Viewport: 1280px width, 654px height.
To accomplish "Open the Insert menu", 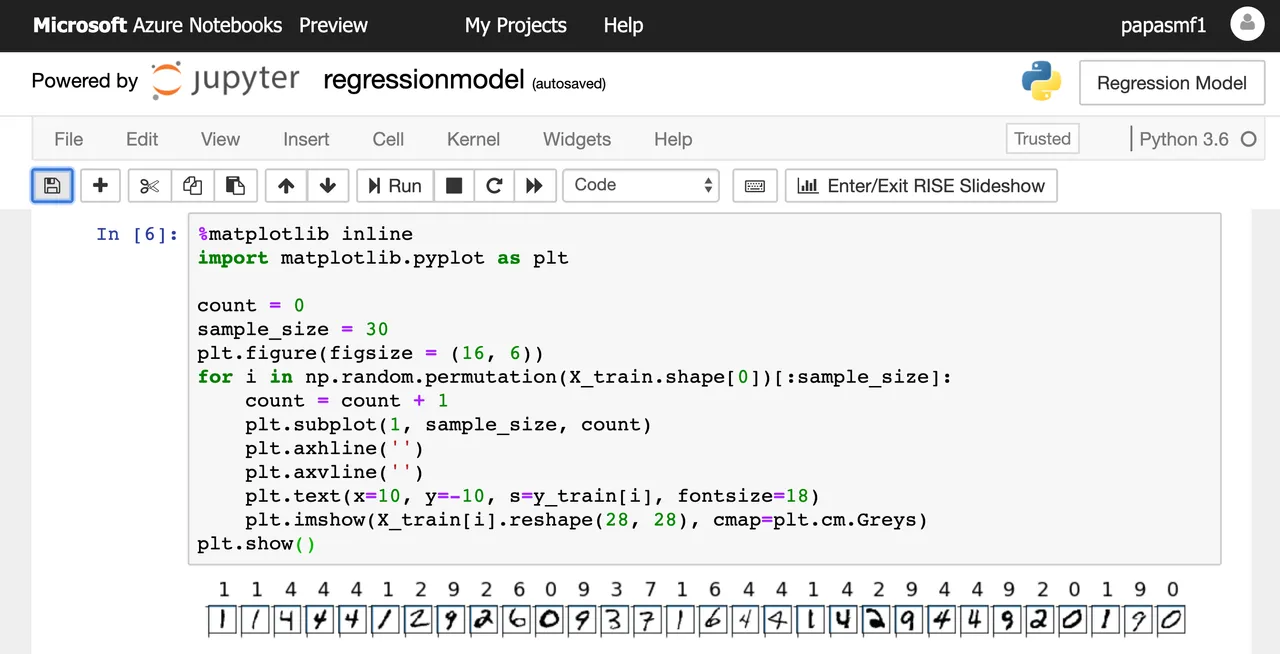I will [306, 139].
